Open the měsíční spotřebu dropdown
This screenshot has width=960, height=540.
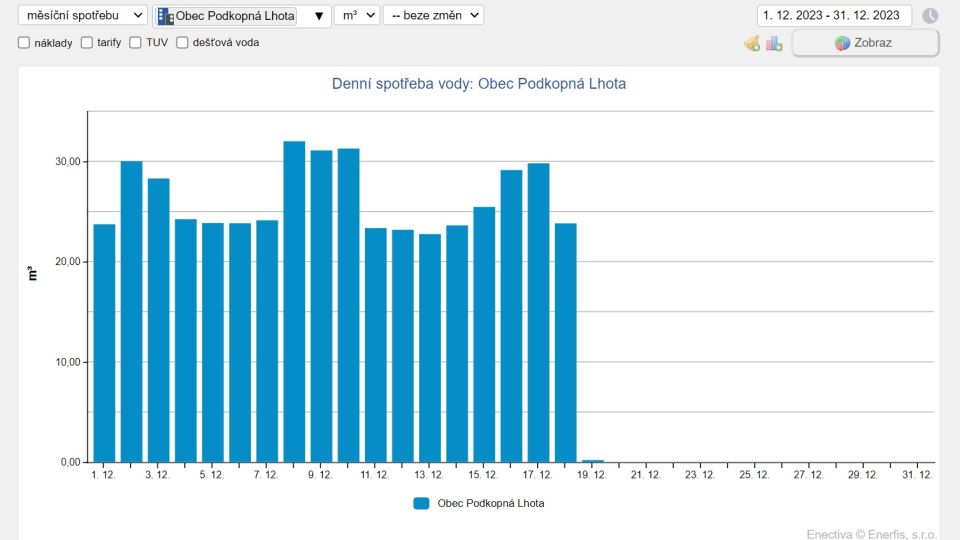[82, 15]
